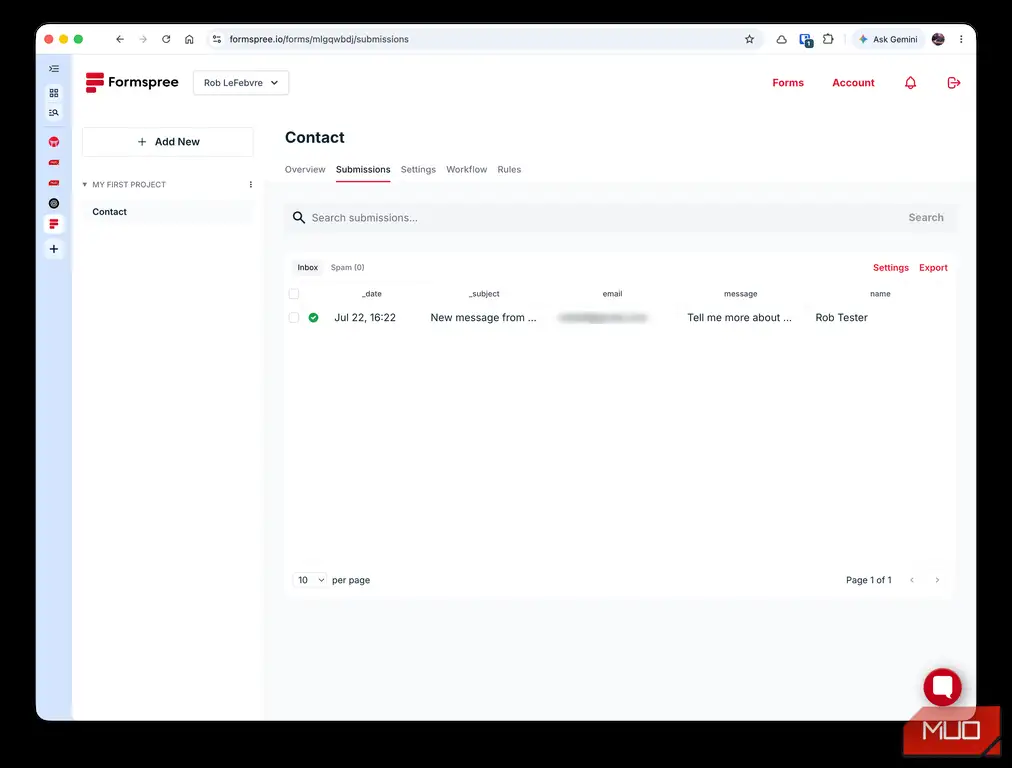
Task: Click the Add New button
Action: click(168, 142)
